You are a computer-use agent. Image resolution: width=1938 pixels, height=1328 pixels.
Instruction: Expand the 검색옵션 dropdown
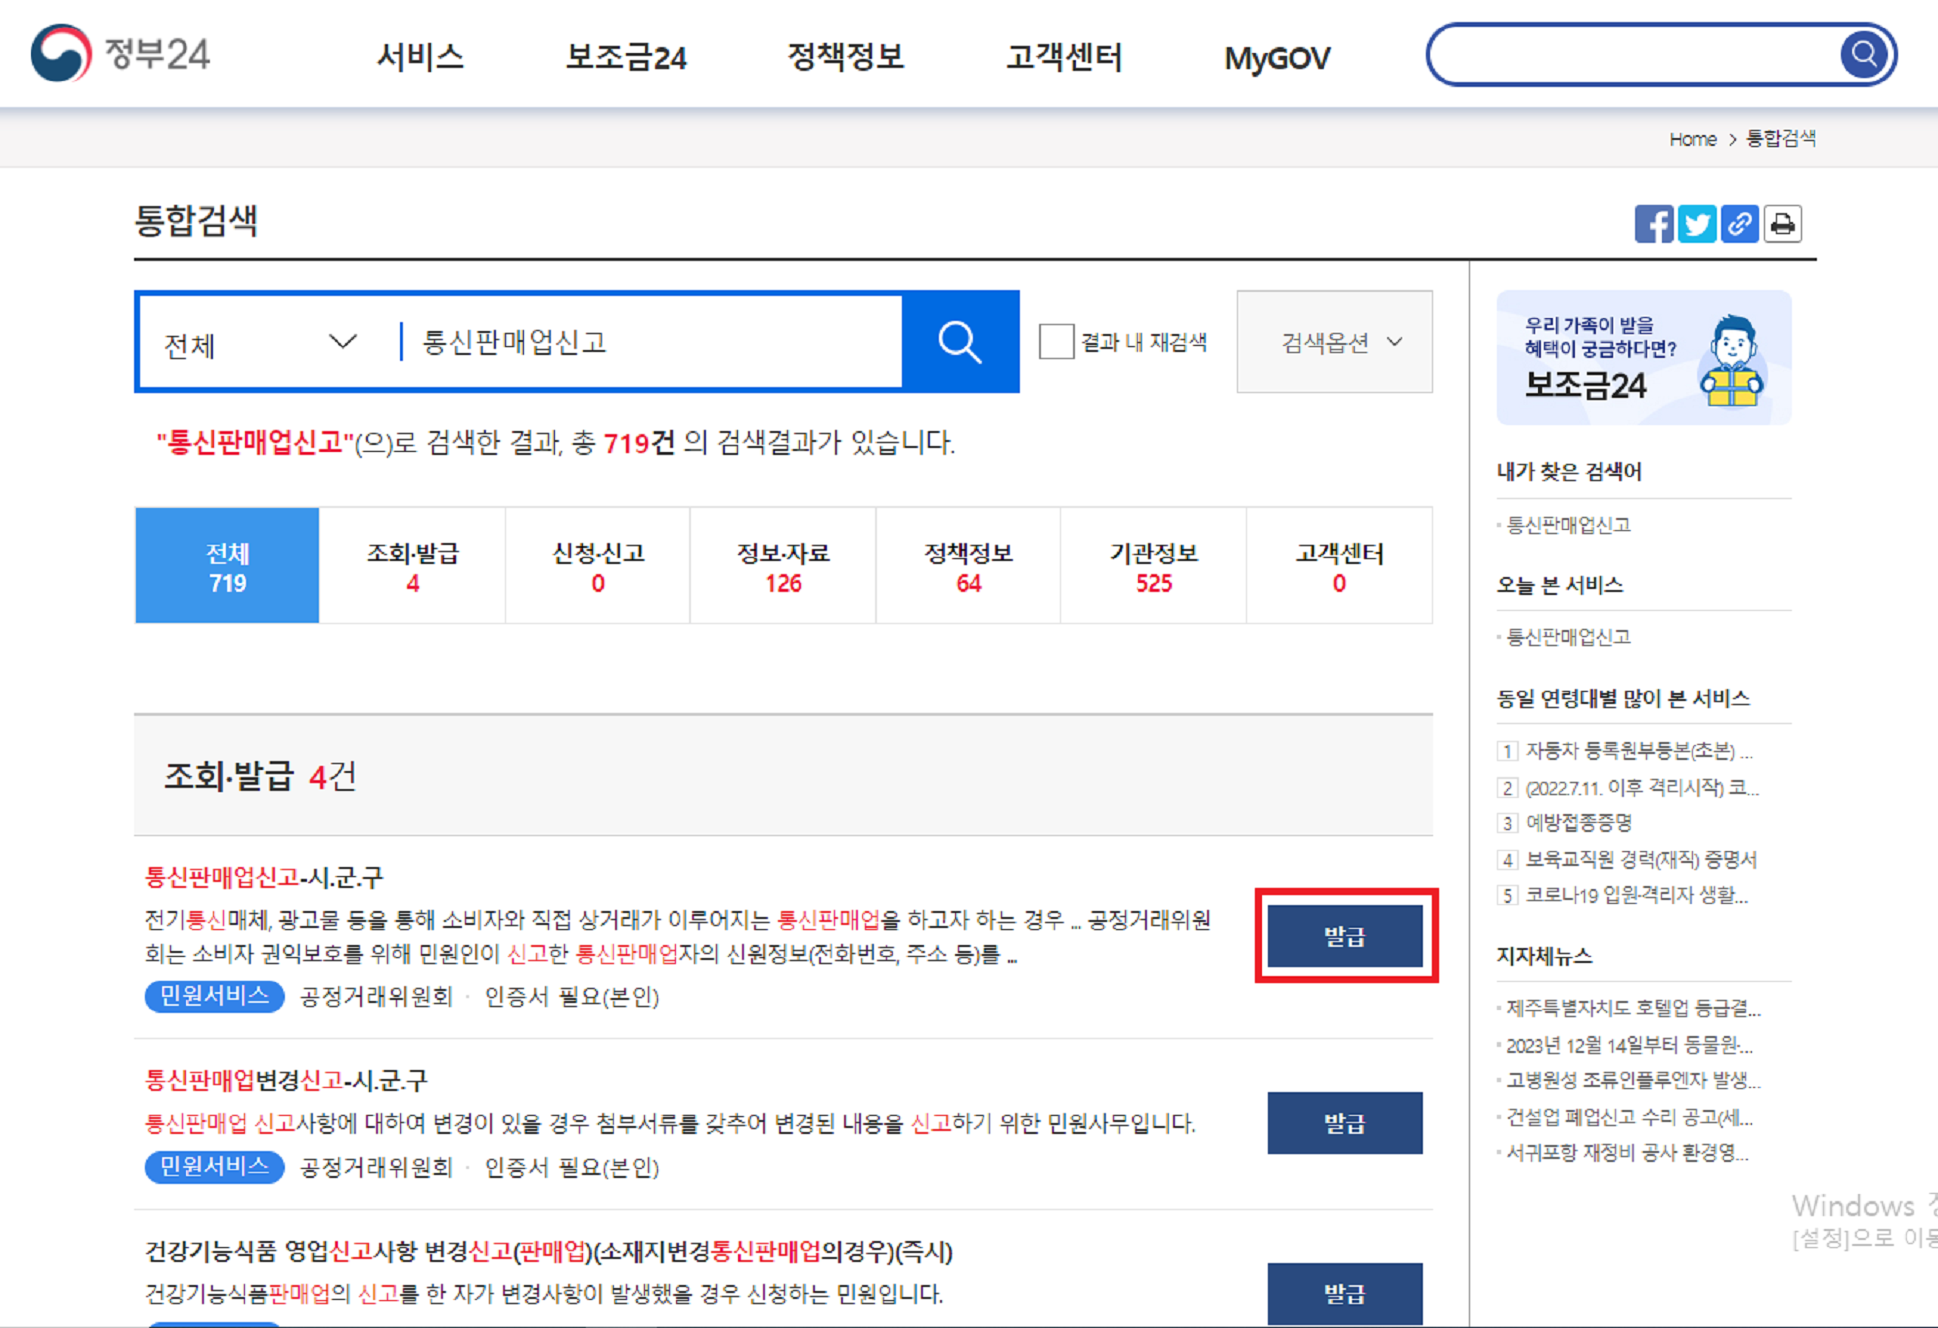pos(1334,342)
